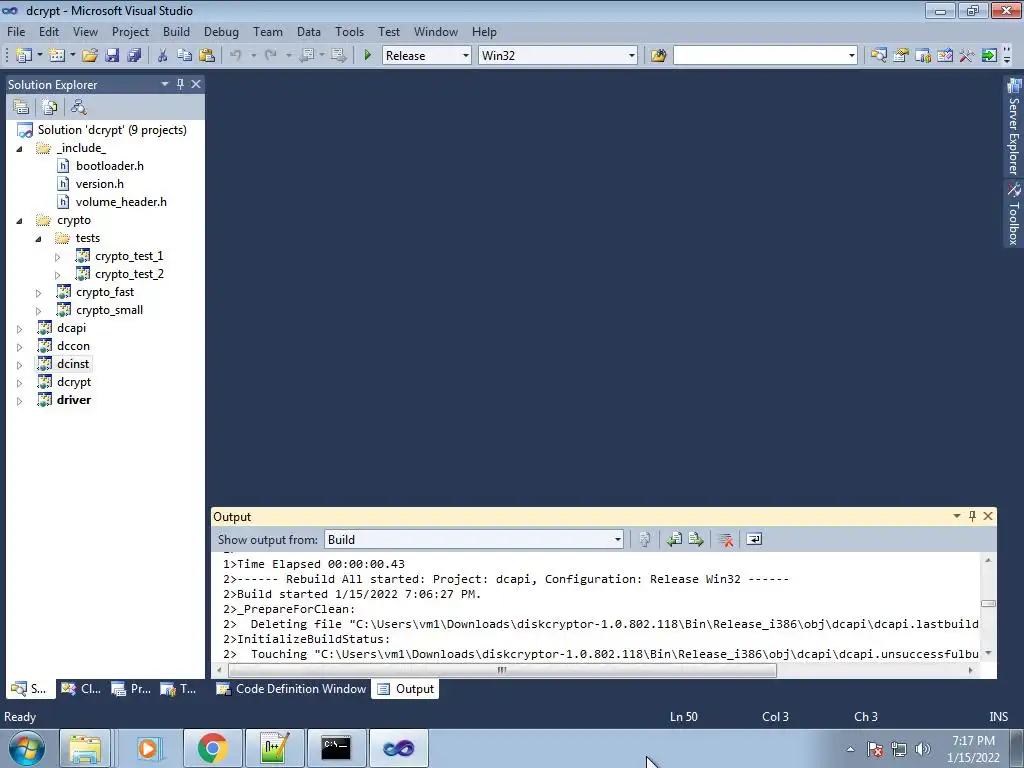
Task: Toggle word wrap in the Output pane
Action: [x=754, y=539]
